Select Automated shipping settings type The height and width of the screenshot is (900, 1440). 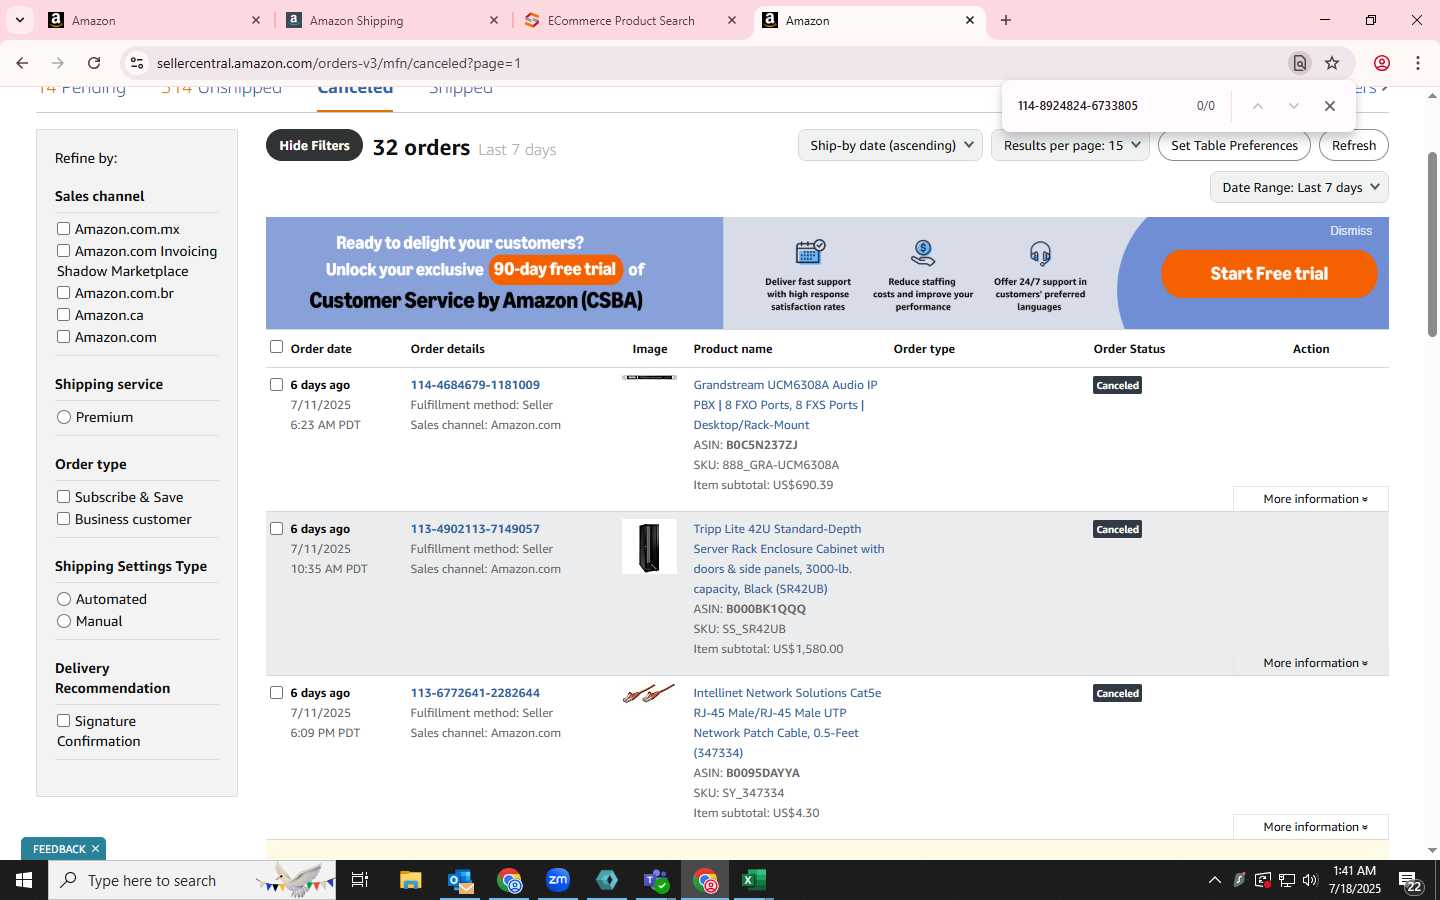tap(64, 599)
